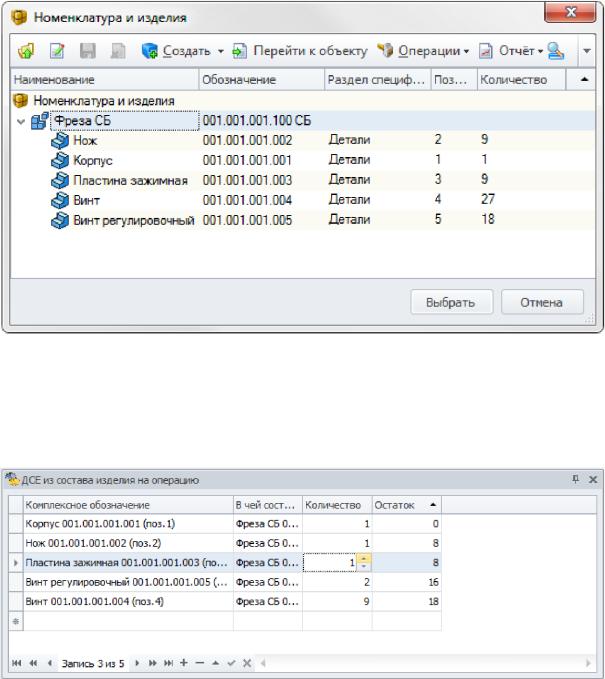
Task: Select the Винт 001.001.001.004 (поз.4) grid row
Action: (x=225, y=602)
